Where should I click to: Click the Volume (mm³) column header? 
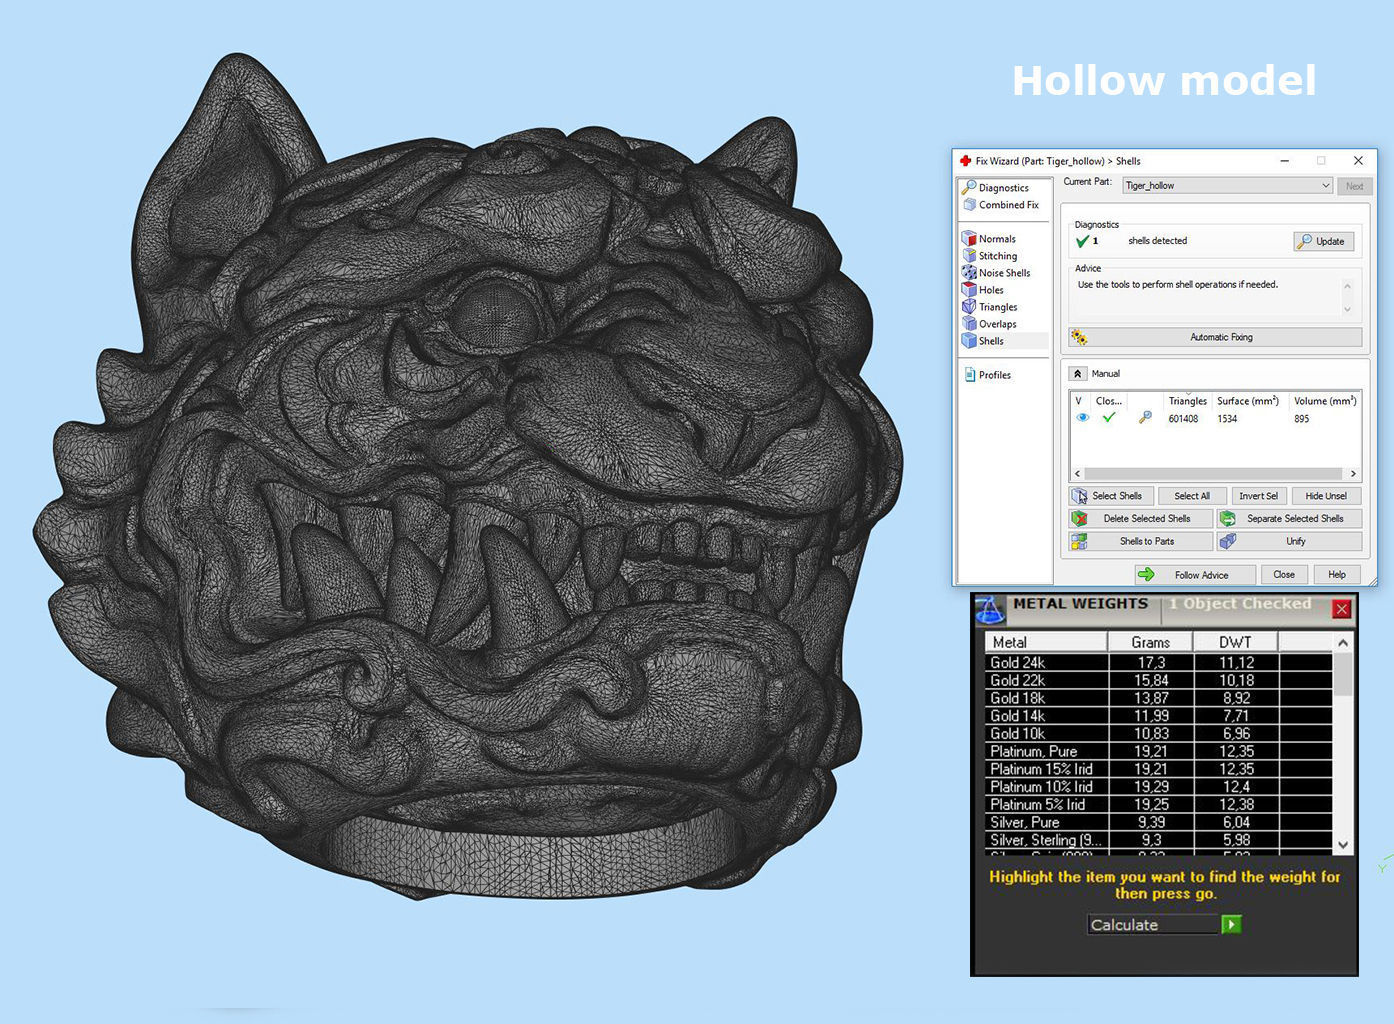(x=1325, y=401)
